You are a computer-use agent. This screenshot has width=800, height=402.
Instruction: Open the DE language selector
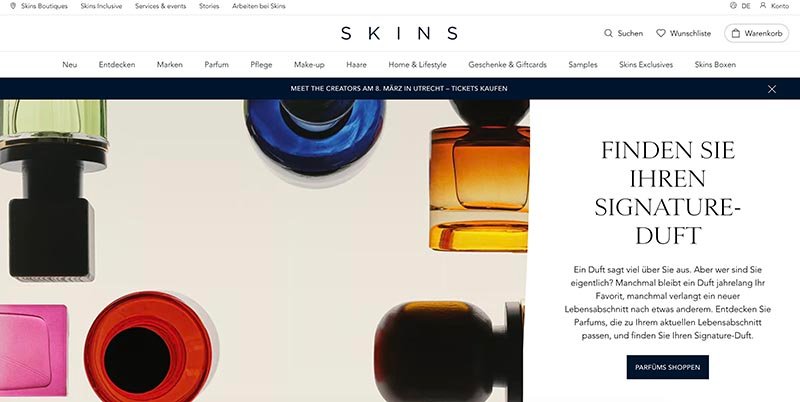(746, 6)
